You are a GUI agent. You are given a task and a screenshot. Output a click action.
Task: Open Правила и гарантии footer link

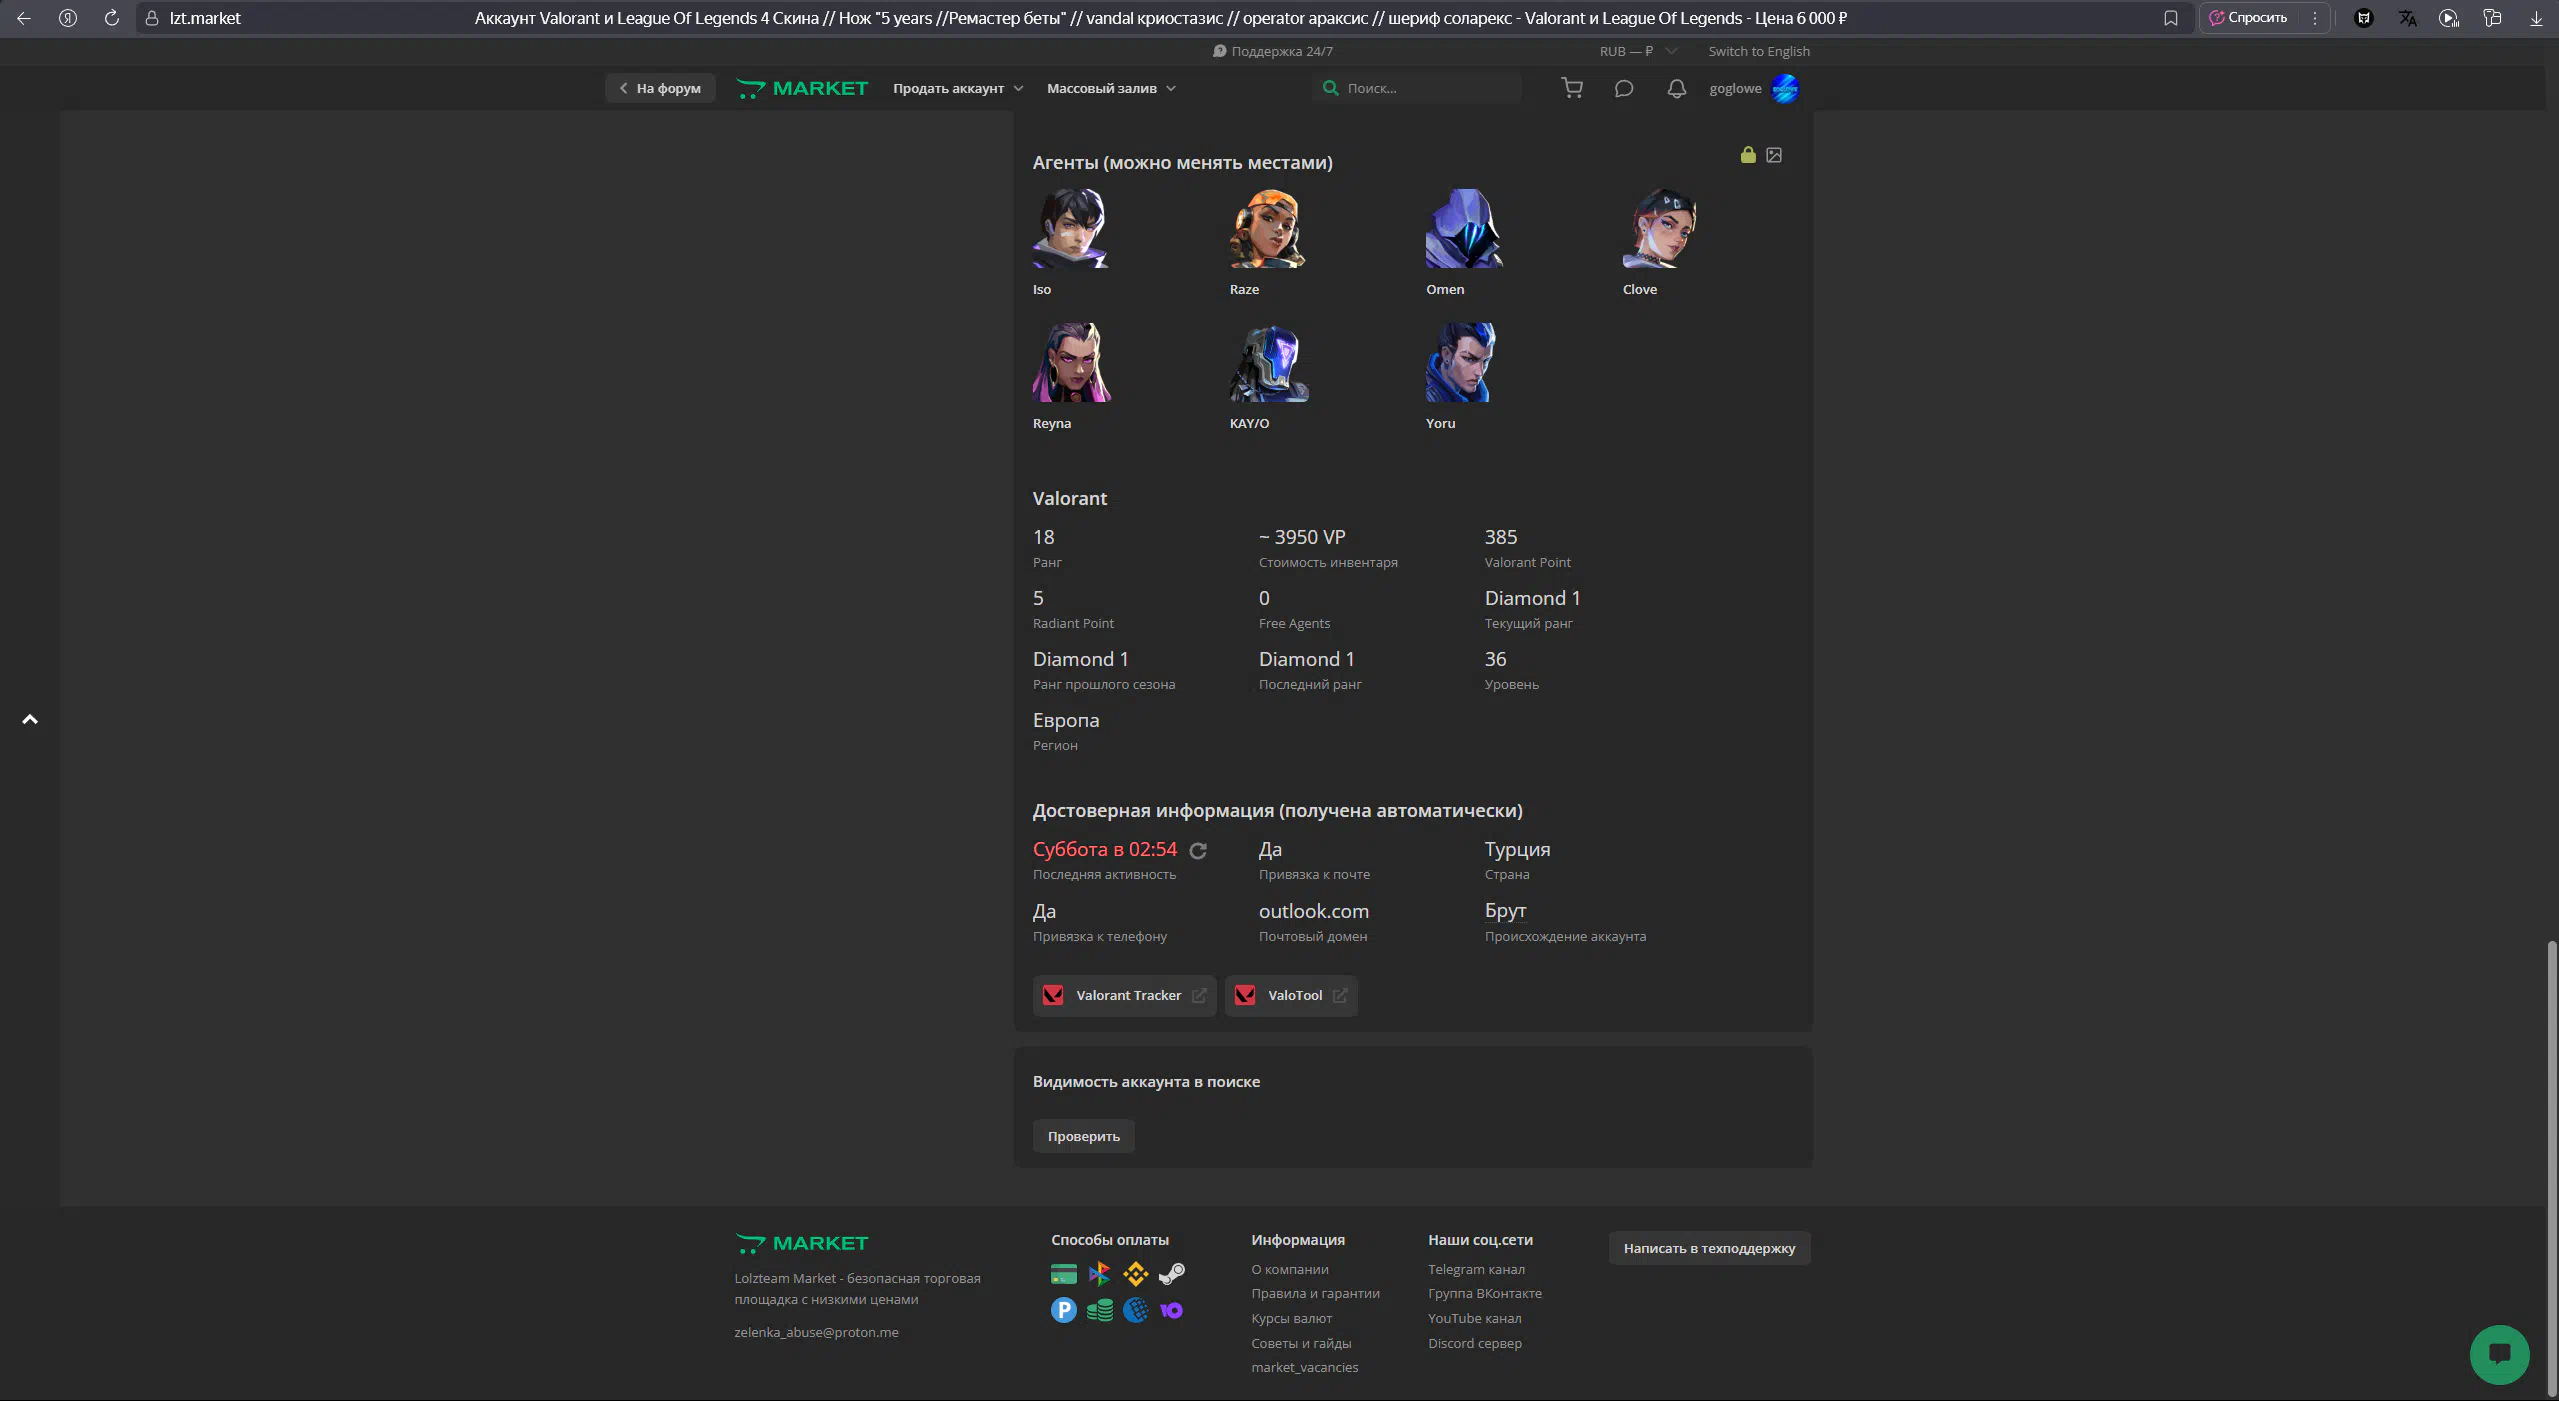click(1315, 1293)
